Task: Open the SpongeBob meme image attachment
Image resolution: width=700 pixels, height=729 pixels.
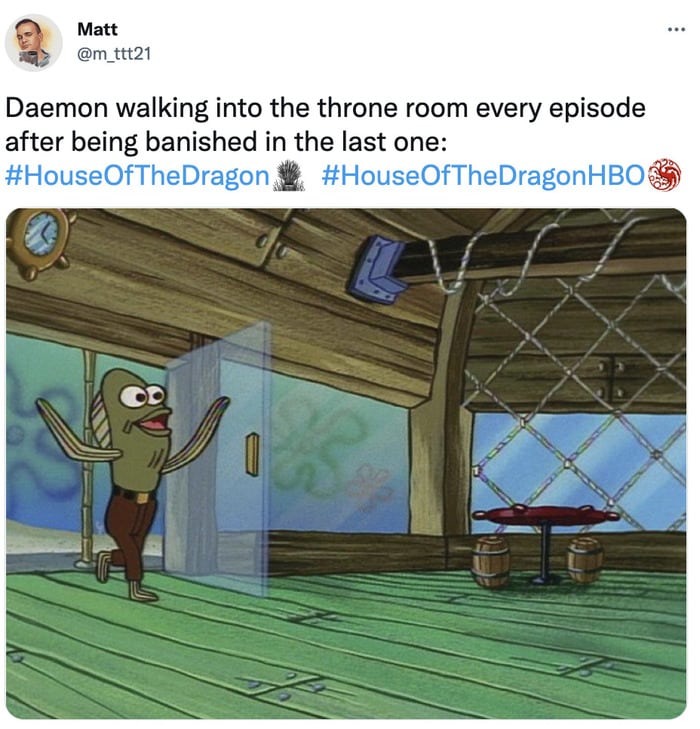Action: [346, 464]
